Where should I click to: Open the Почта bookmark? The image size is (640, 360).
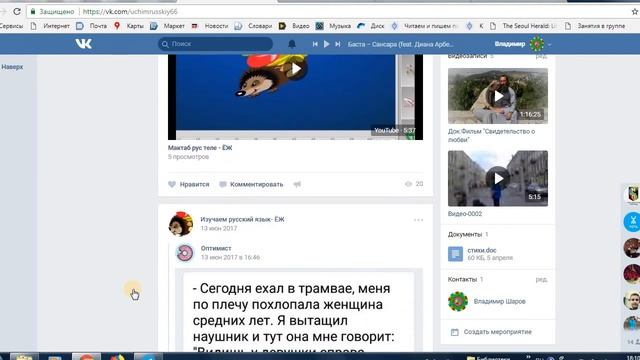pyautogui.click(x=92, y=26)
